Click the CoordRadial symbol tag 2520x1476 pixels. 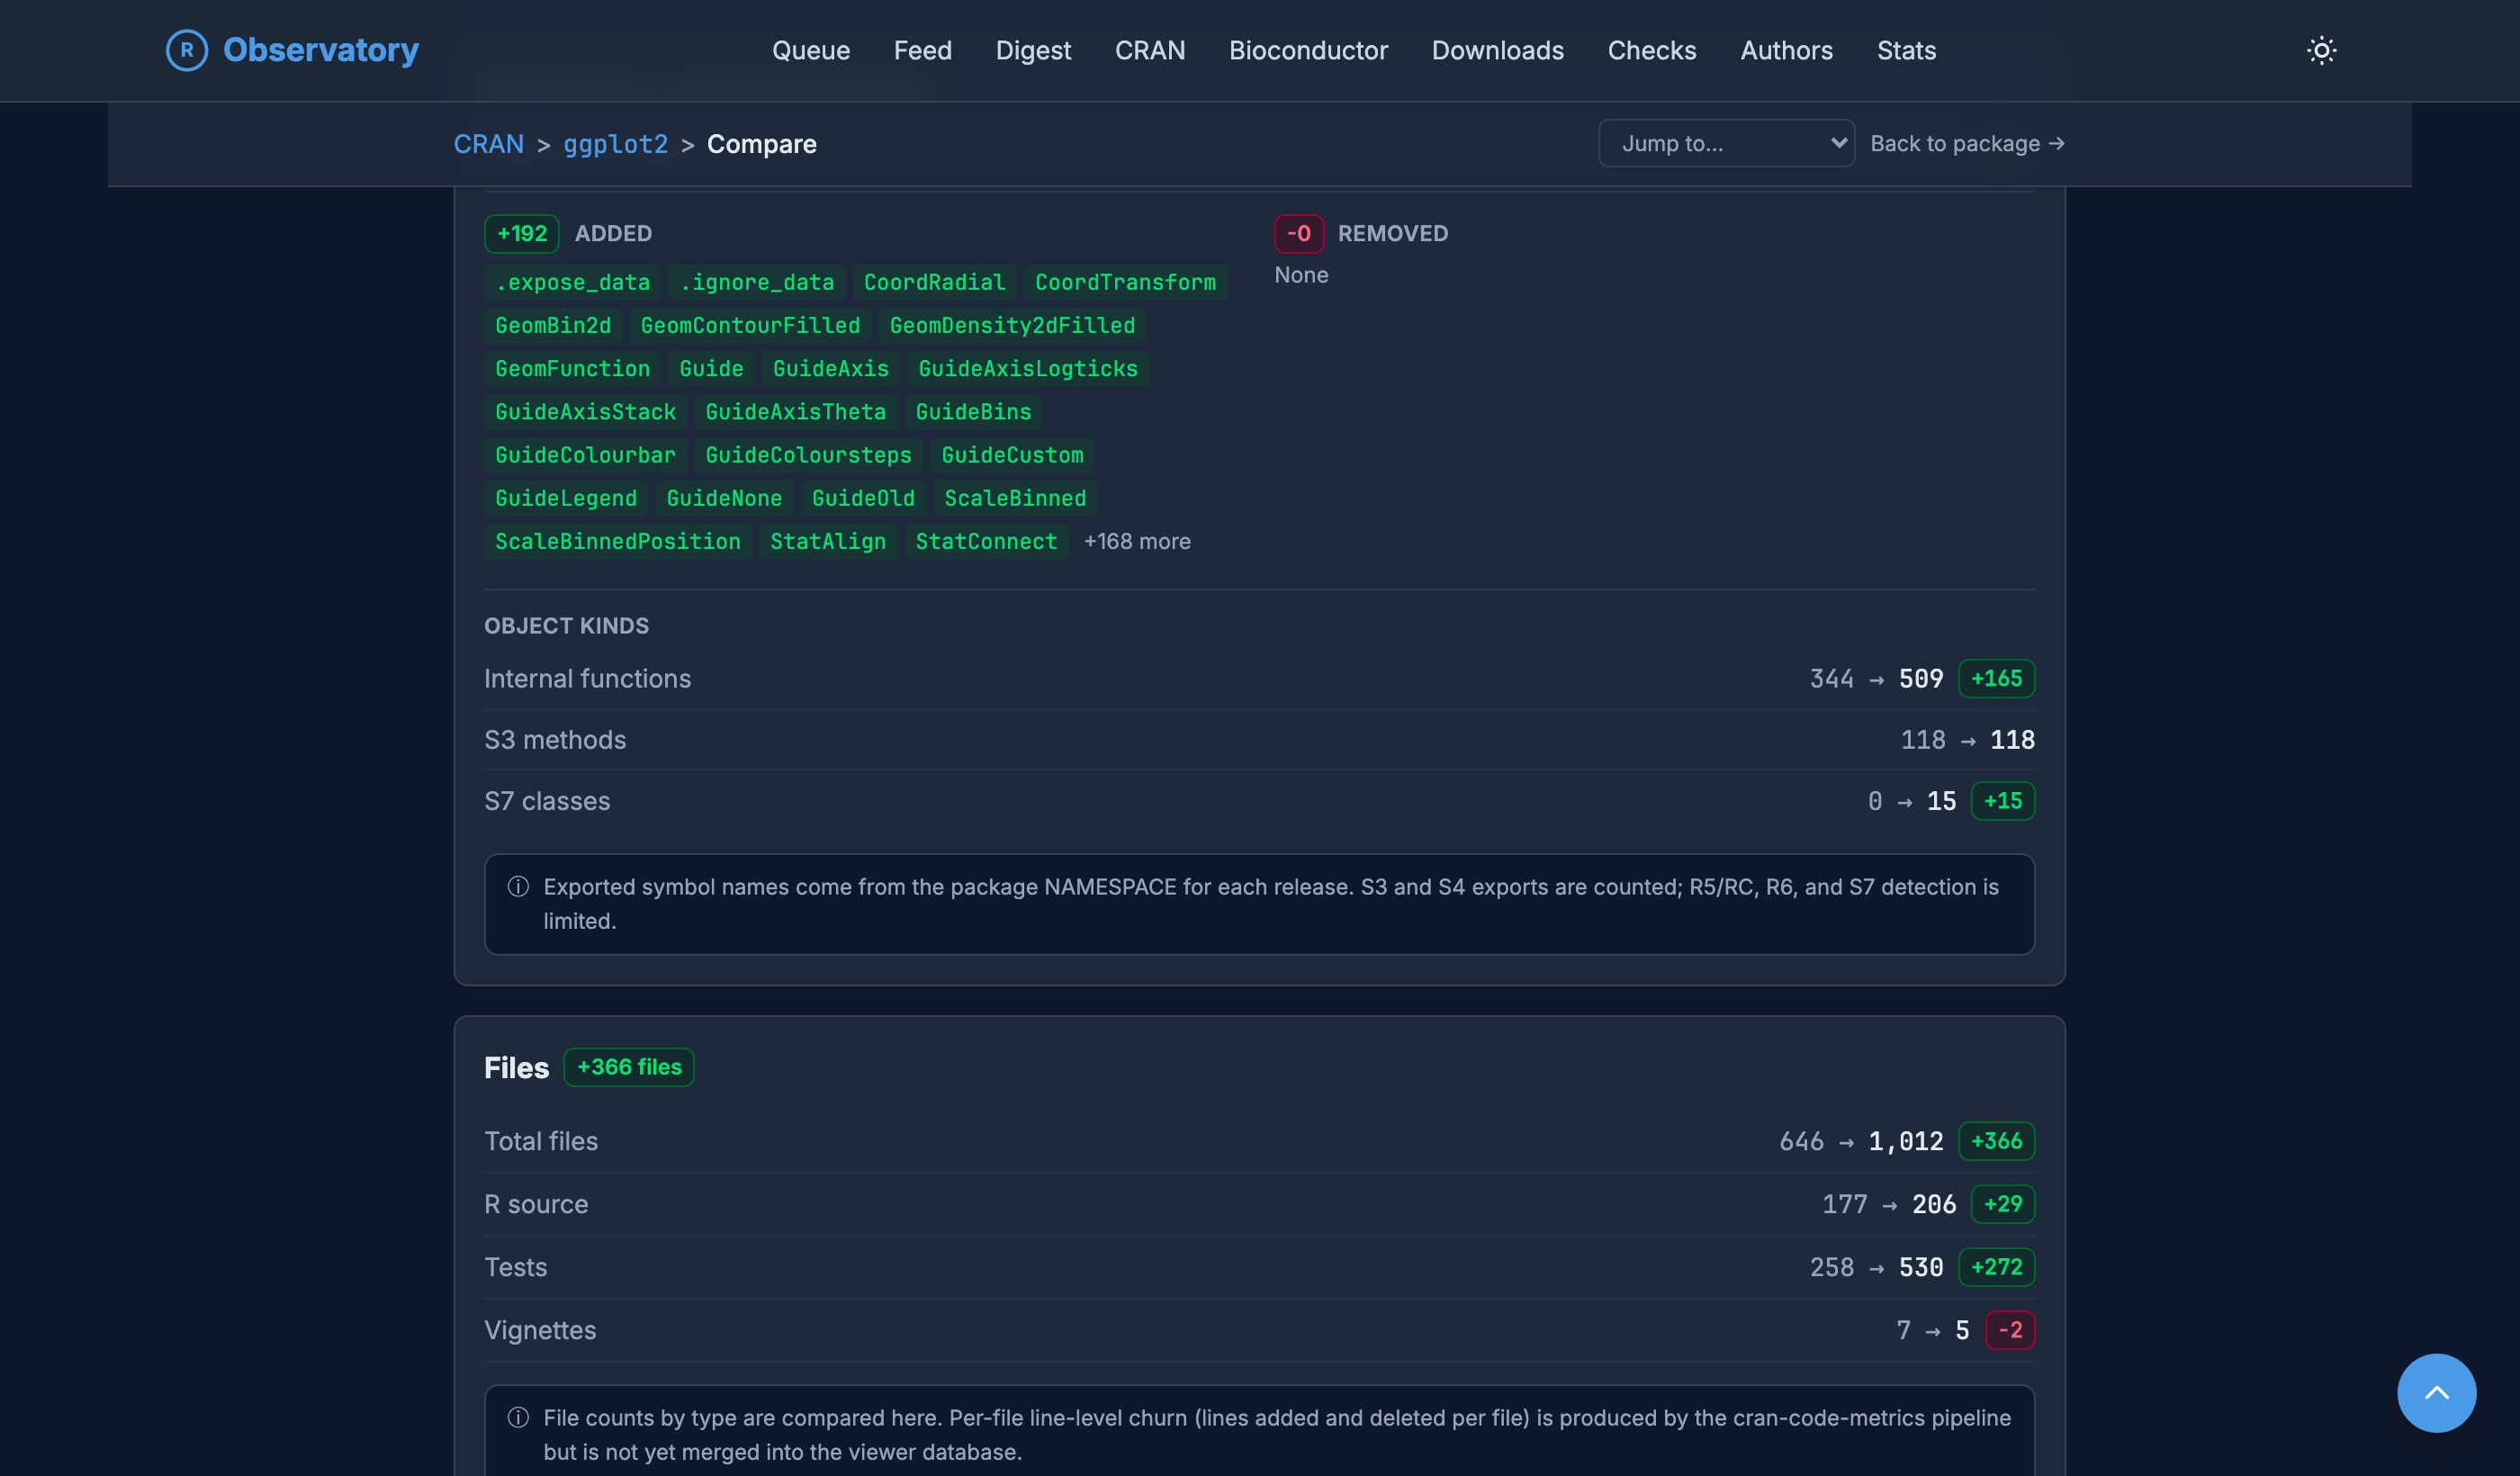coord(934,282)
